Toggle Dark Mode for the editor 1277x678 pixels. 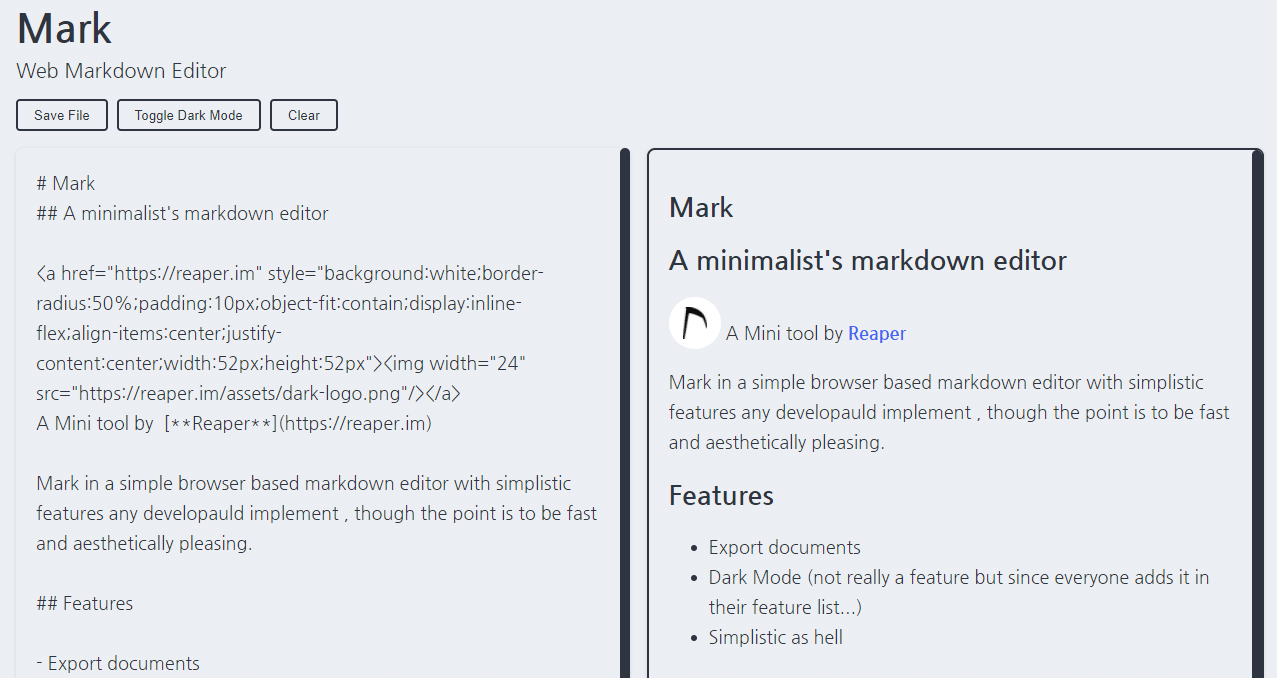click(188, 114)
